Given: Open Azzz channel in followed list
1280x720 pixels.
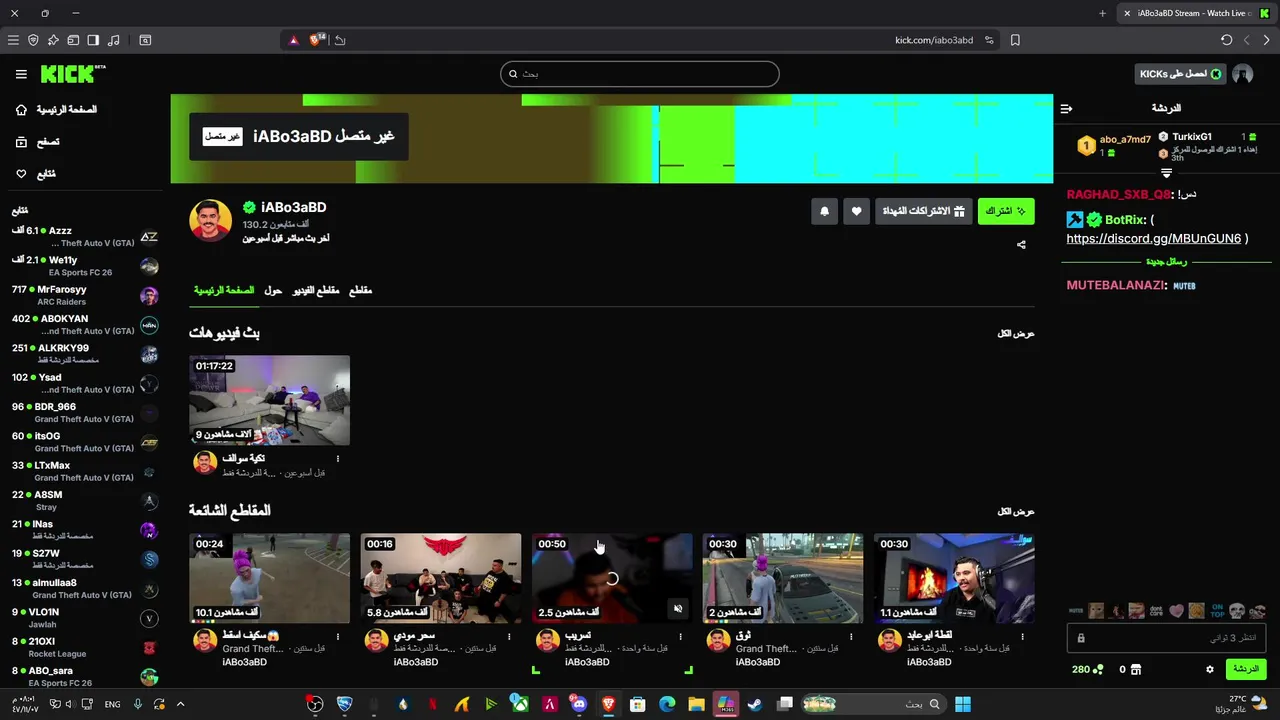Looking at the screenshot, I should (85, 237).
